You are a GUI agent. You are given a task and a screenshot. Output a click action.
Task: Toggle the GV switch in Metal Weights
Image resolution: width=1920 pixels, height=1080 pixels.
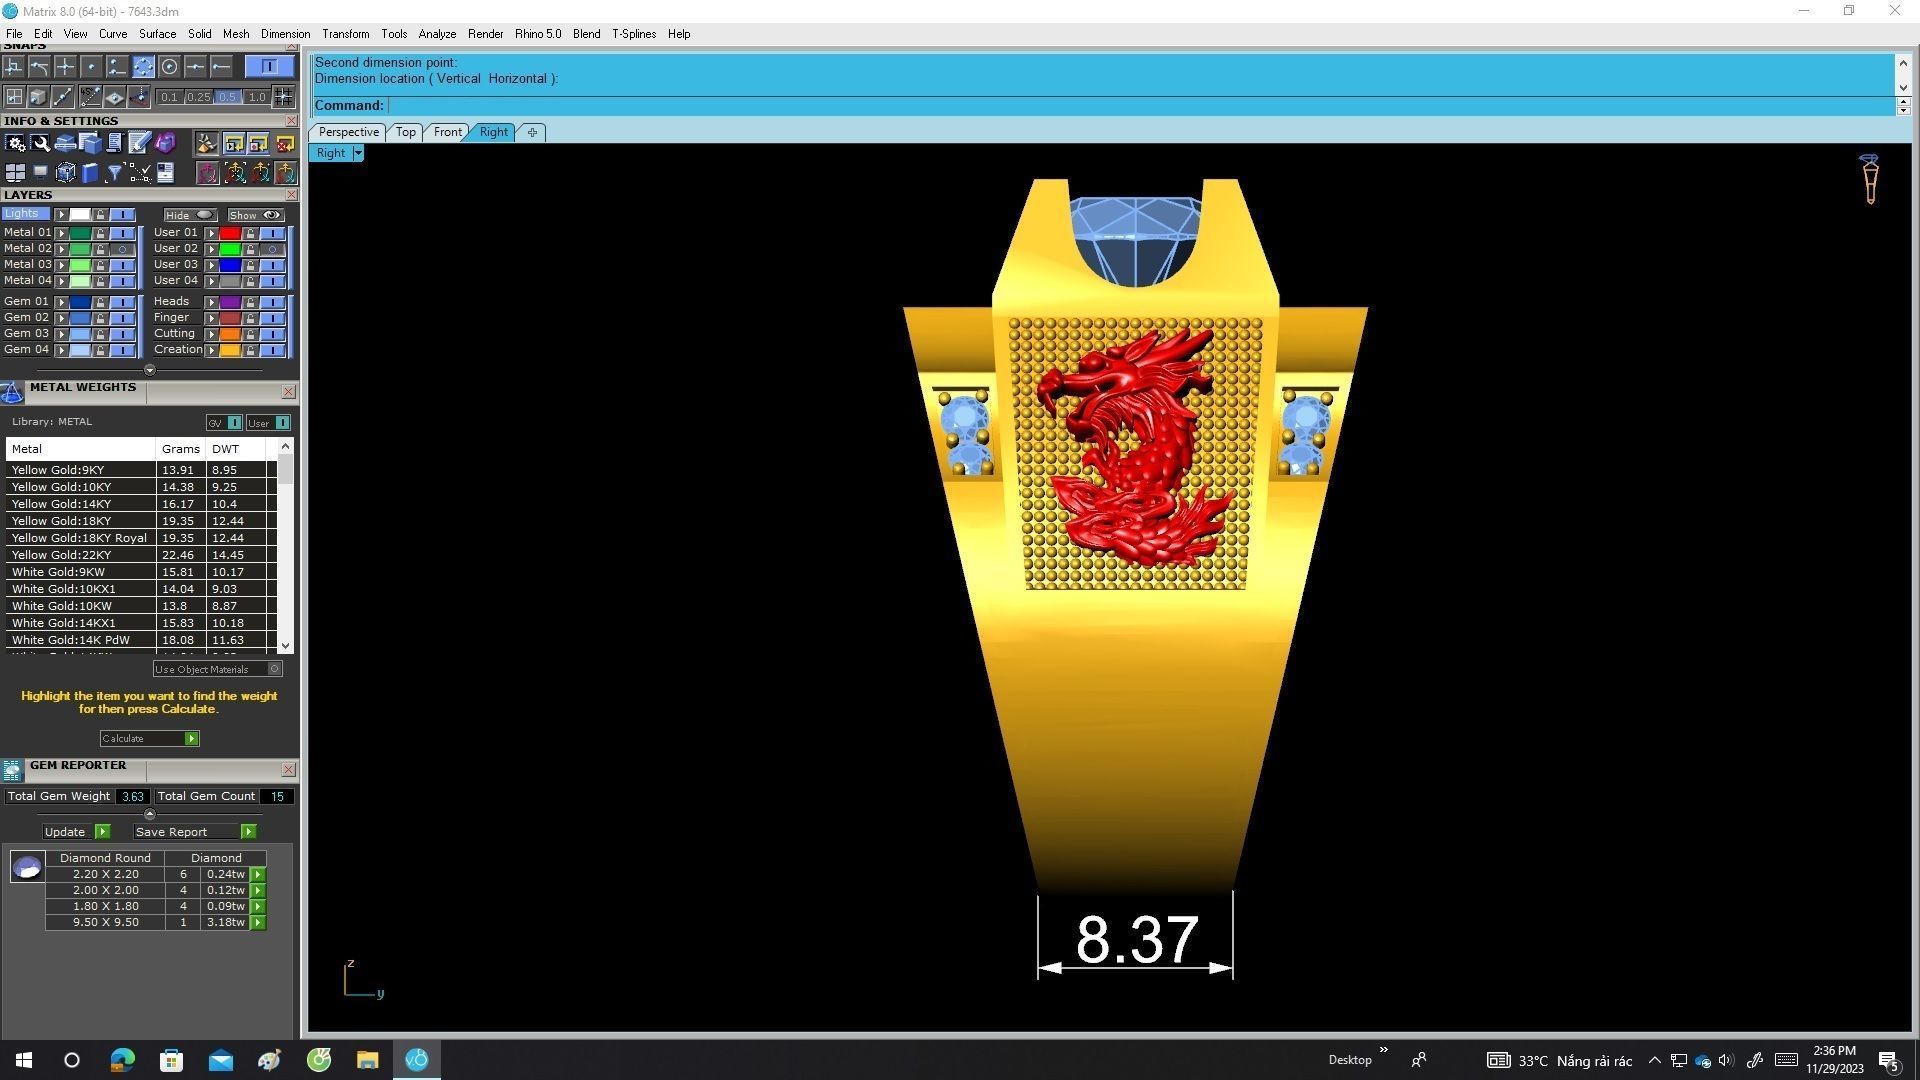point(224,423)
